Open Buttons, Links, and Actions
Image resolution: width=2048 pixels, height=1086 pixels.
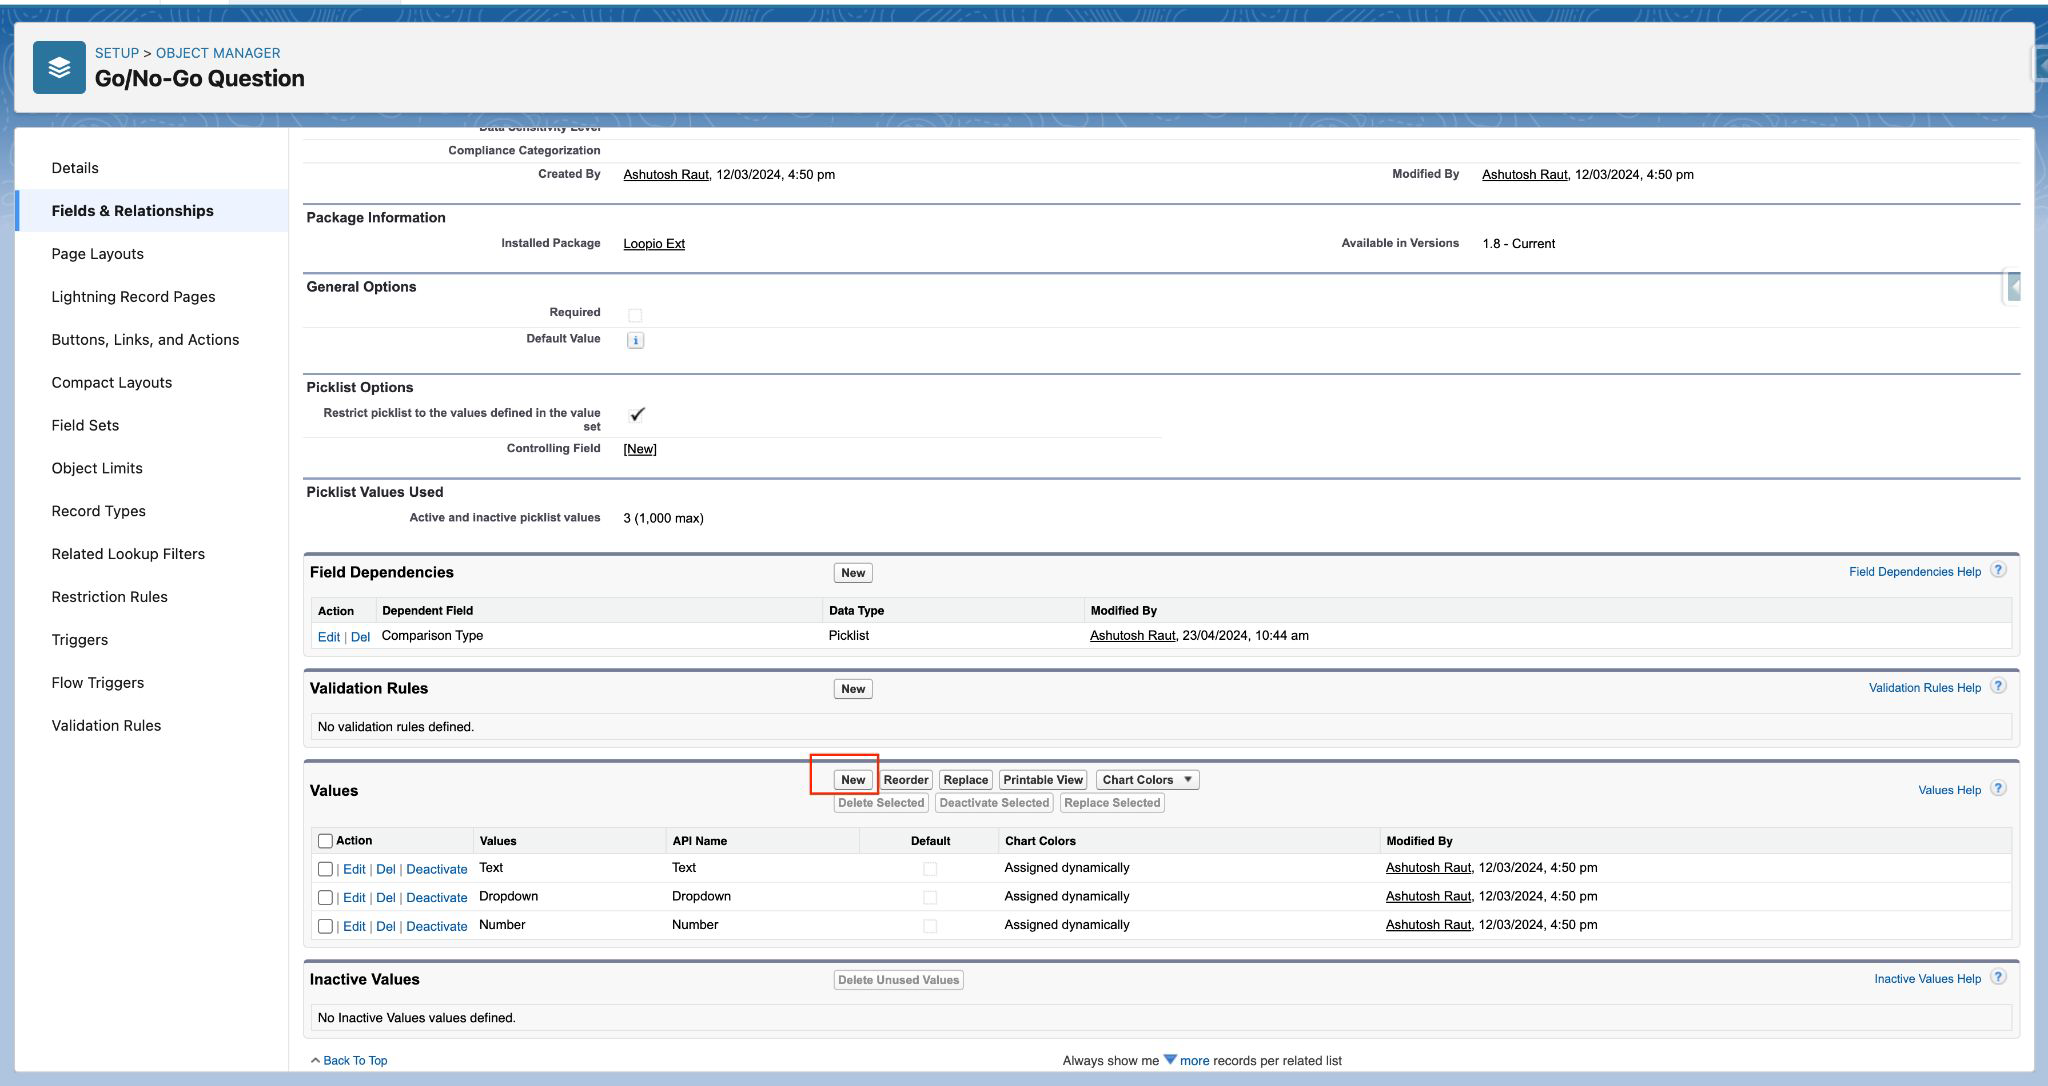click(x=146, y=340)
